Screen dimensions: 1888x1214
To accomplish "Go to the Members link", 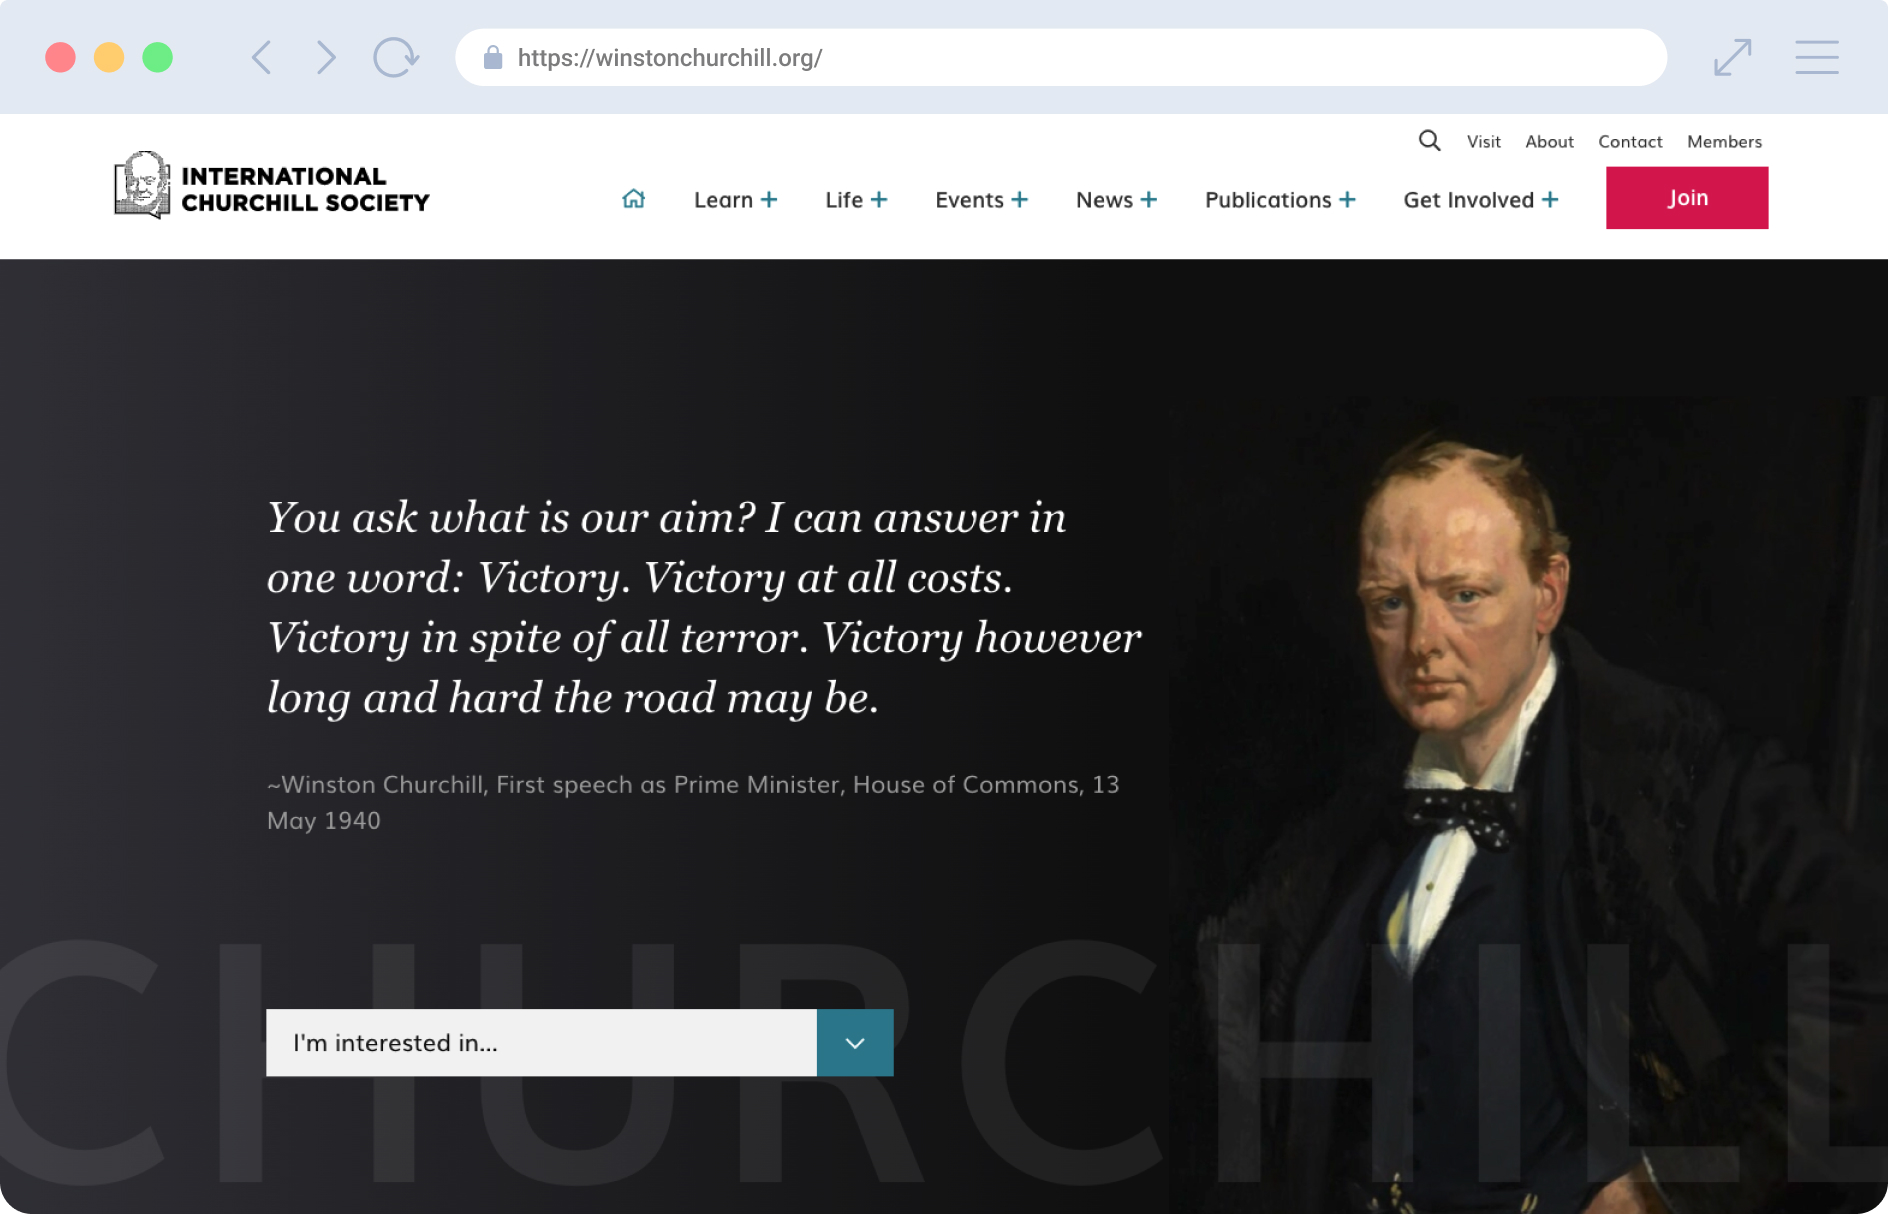I will pos(1724,141).
